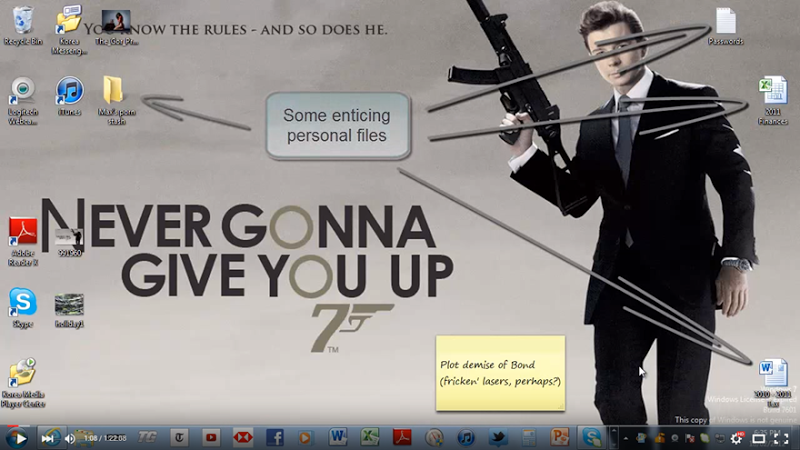The image size is (800, 450).
Task: Launch Word from the taskbar
Action: pyautogui.click(x=338, y=437)
